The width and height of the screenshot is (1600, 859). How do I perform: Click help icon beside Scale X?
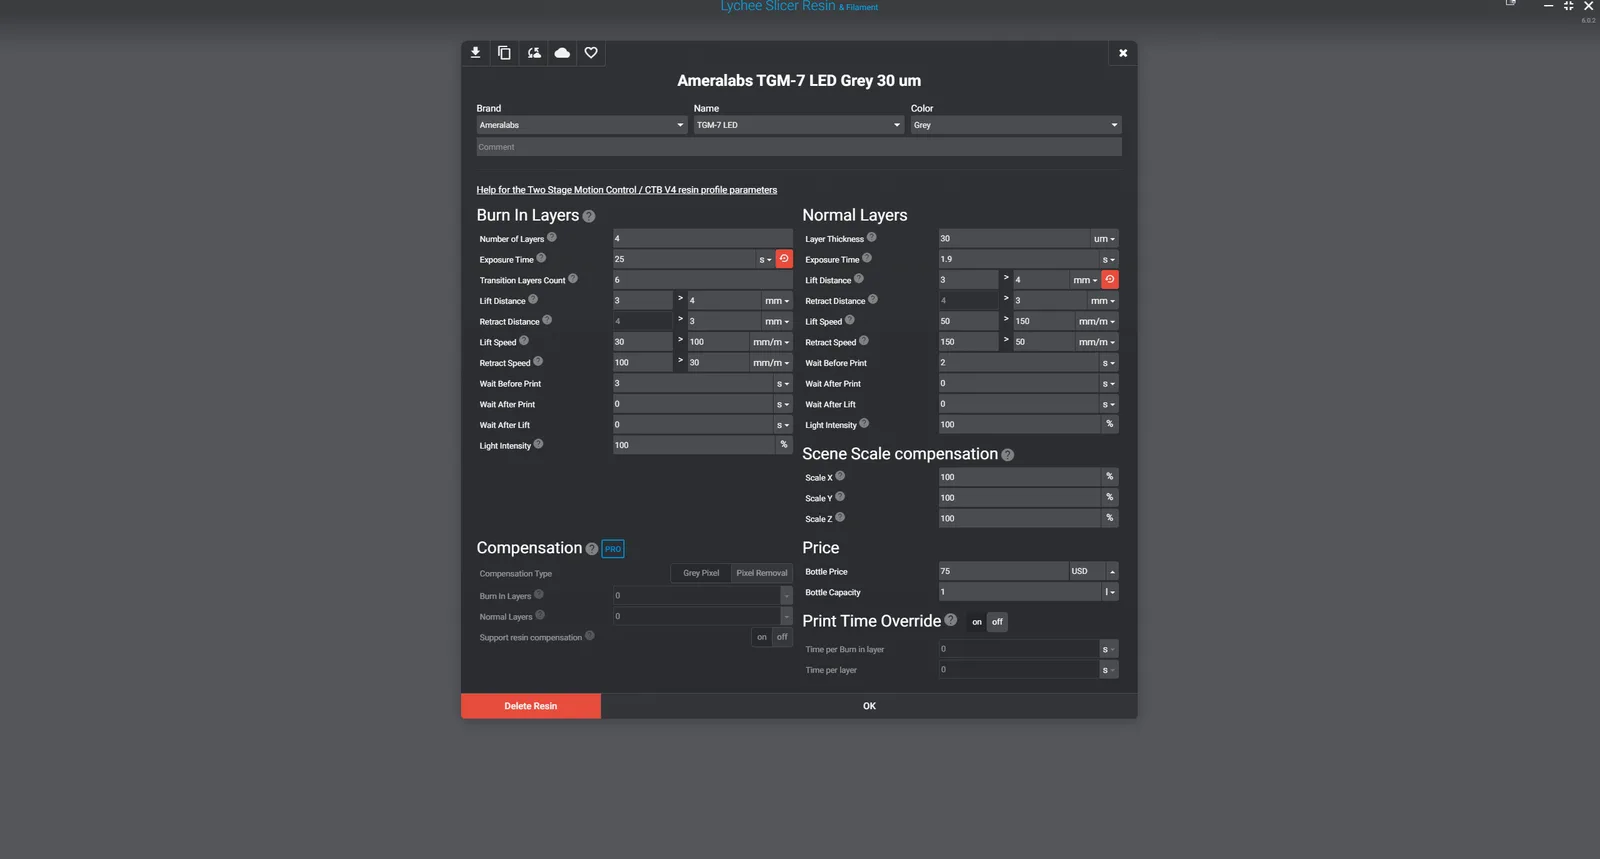pos(840,476)
